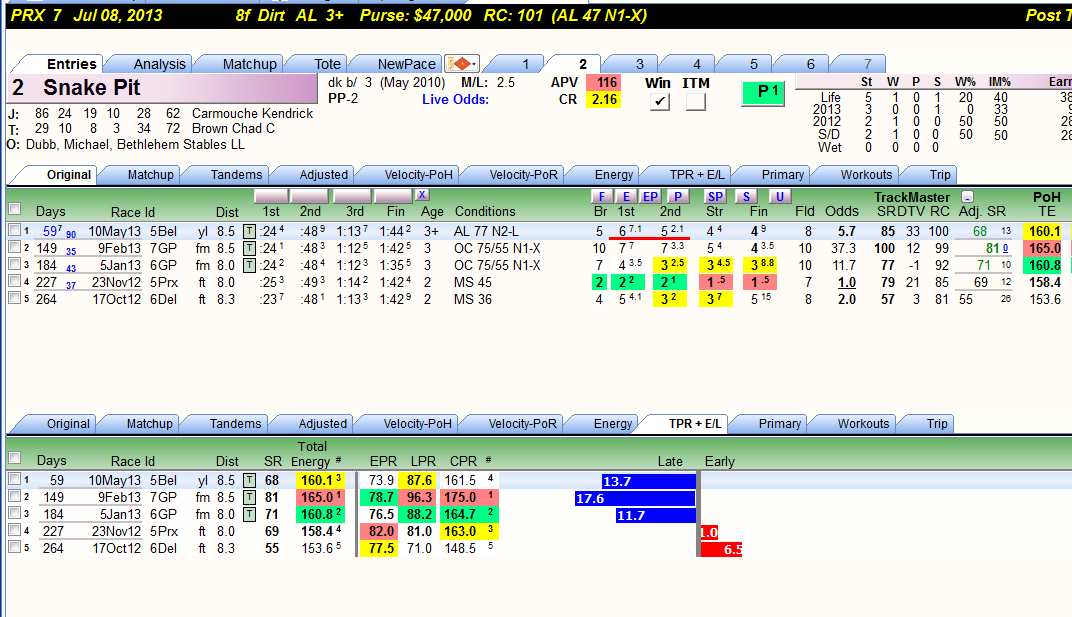Image resolution: width=1072 pixels, height=617 pixels.
Task: Select horse tab 3
Action: pos(639,64)
